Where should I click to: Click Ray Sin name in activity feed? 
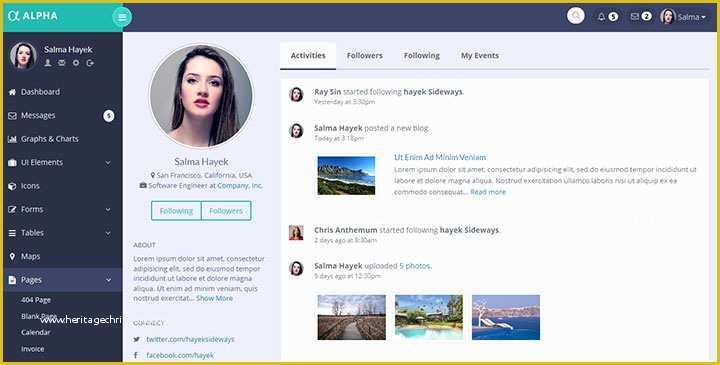click(327, 92)
